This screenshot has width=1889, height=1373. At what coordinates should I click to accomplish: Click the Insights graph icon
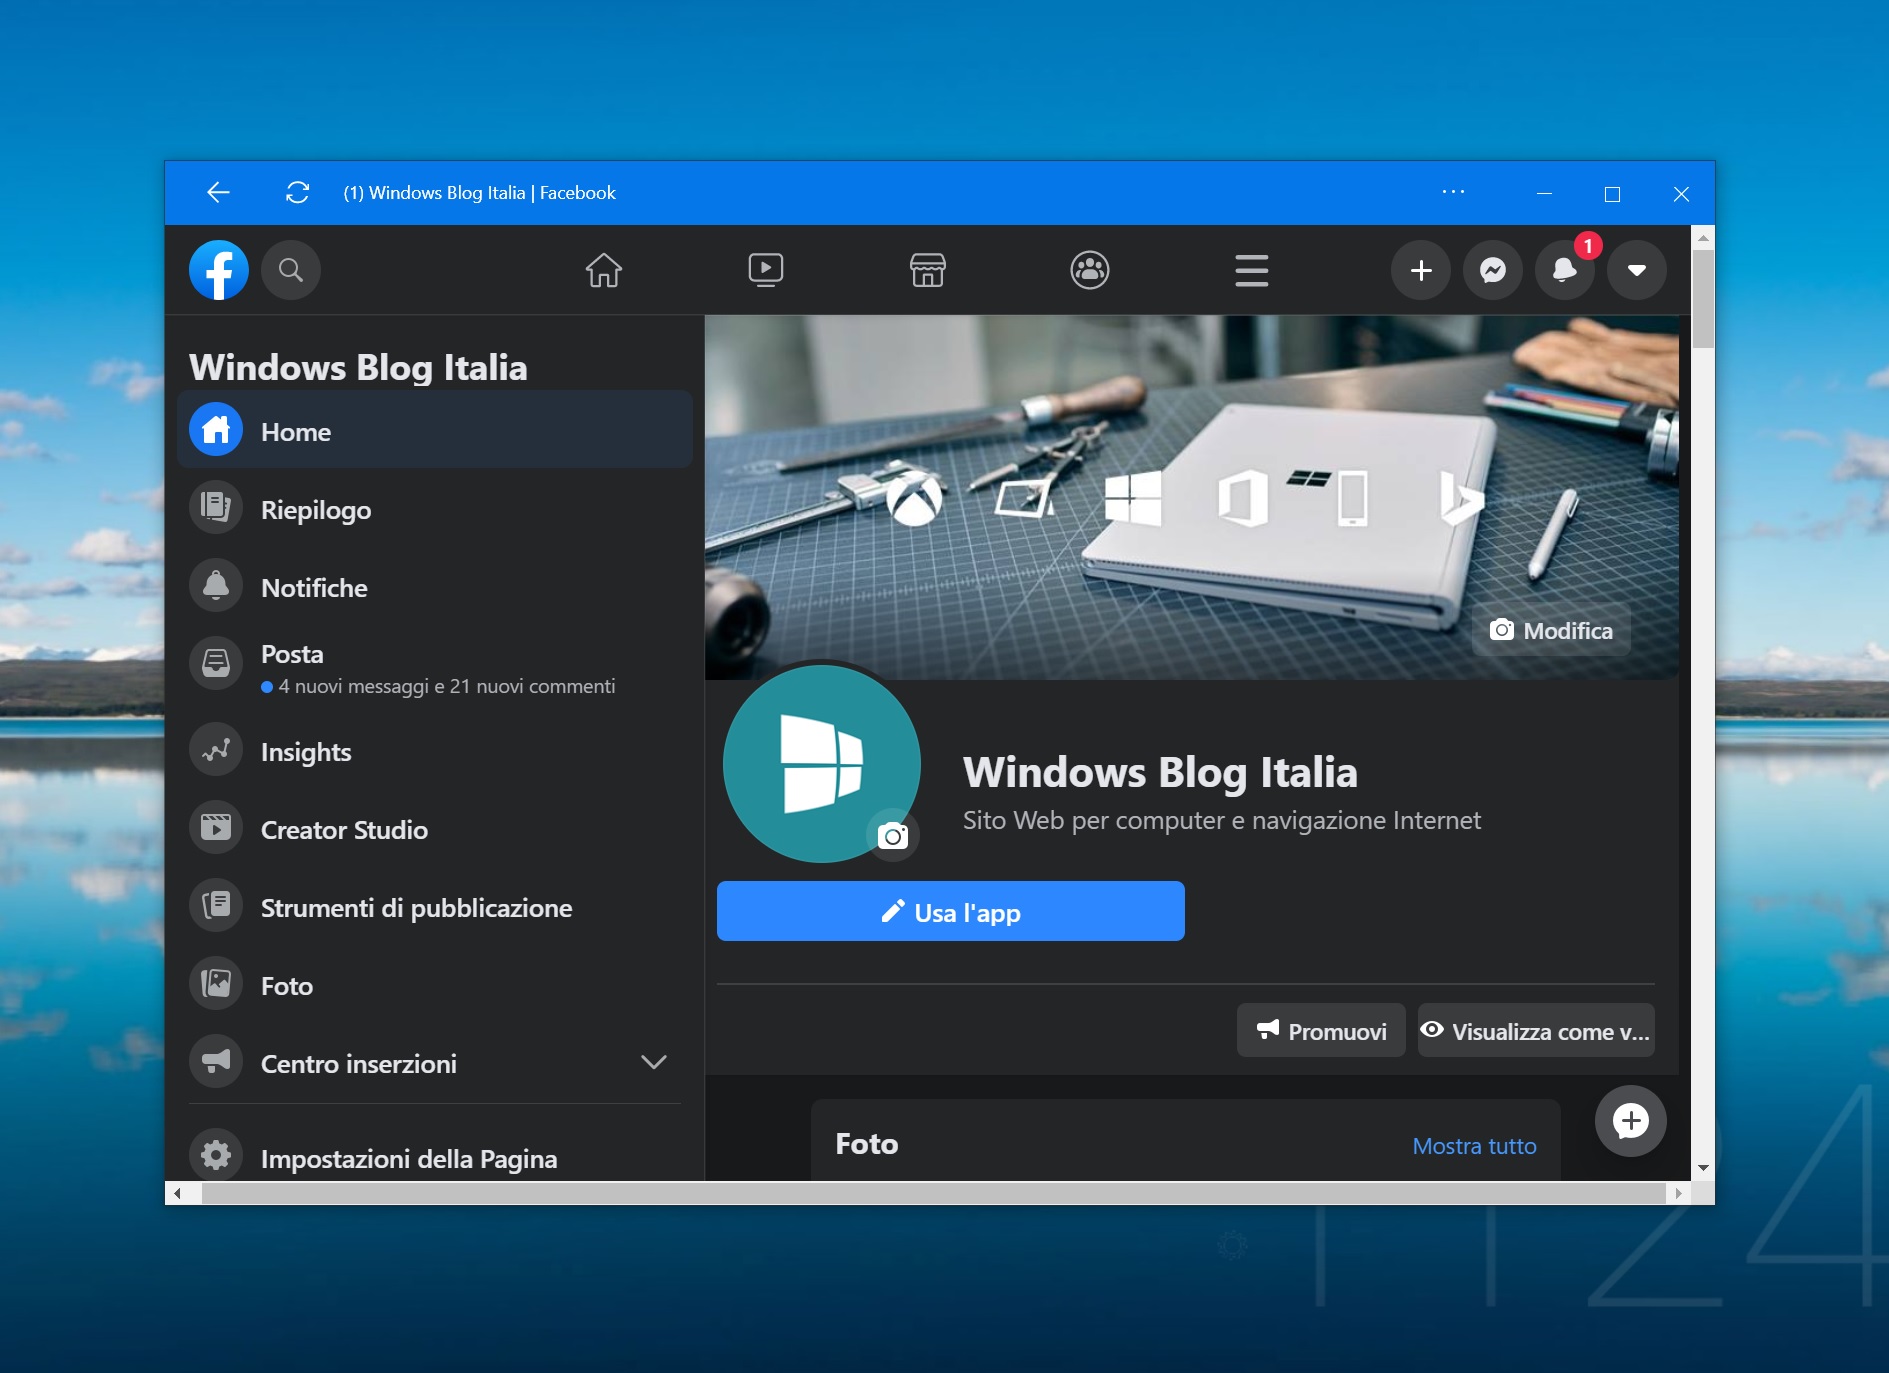pyautogui.click(x=216, y=750)
